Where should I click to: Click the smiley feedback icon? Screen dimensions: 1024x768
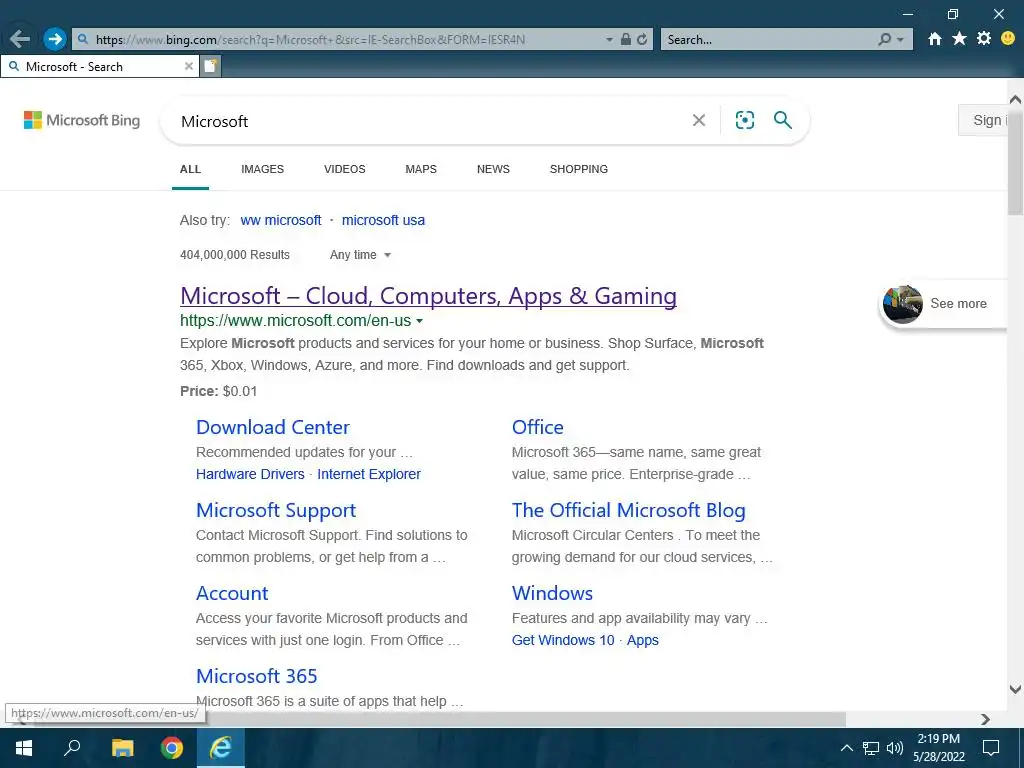tap(1008, 39)
